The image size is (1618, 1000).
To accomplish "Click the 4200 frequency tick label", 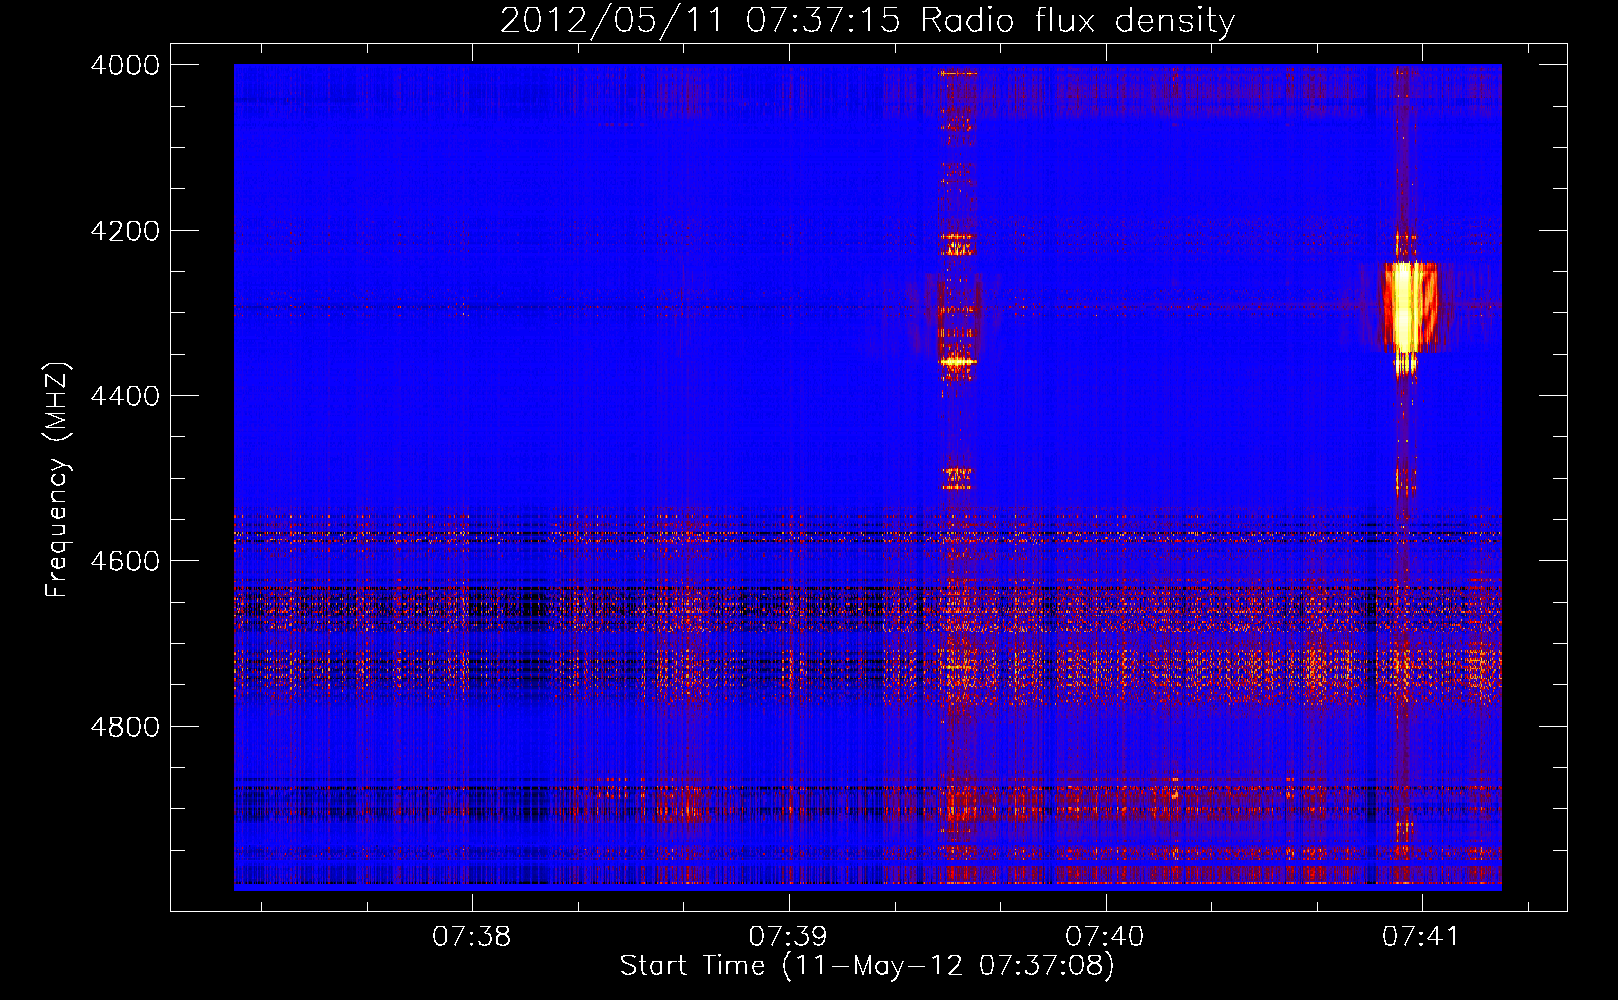I will (125, 231).
